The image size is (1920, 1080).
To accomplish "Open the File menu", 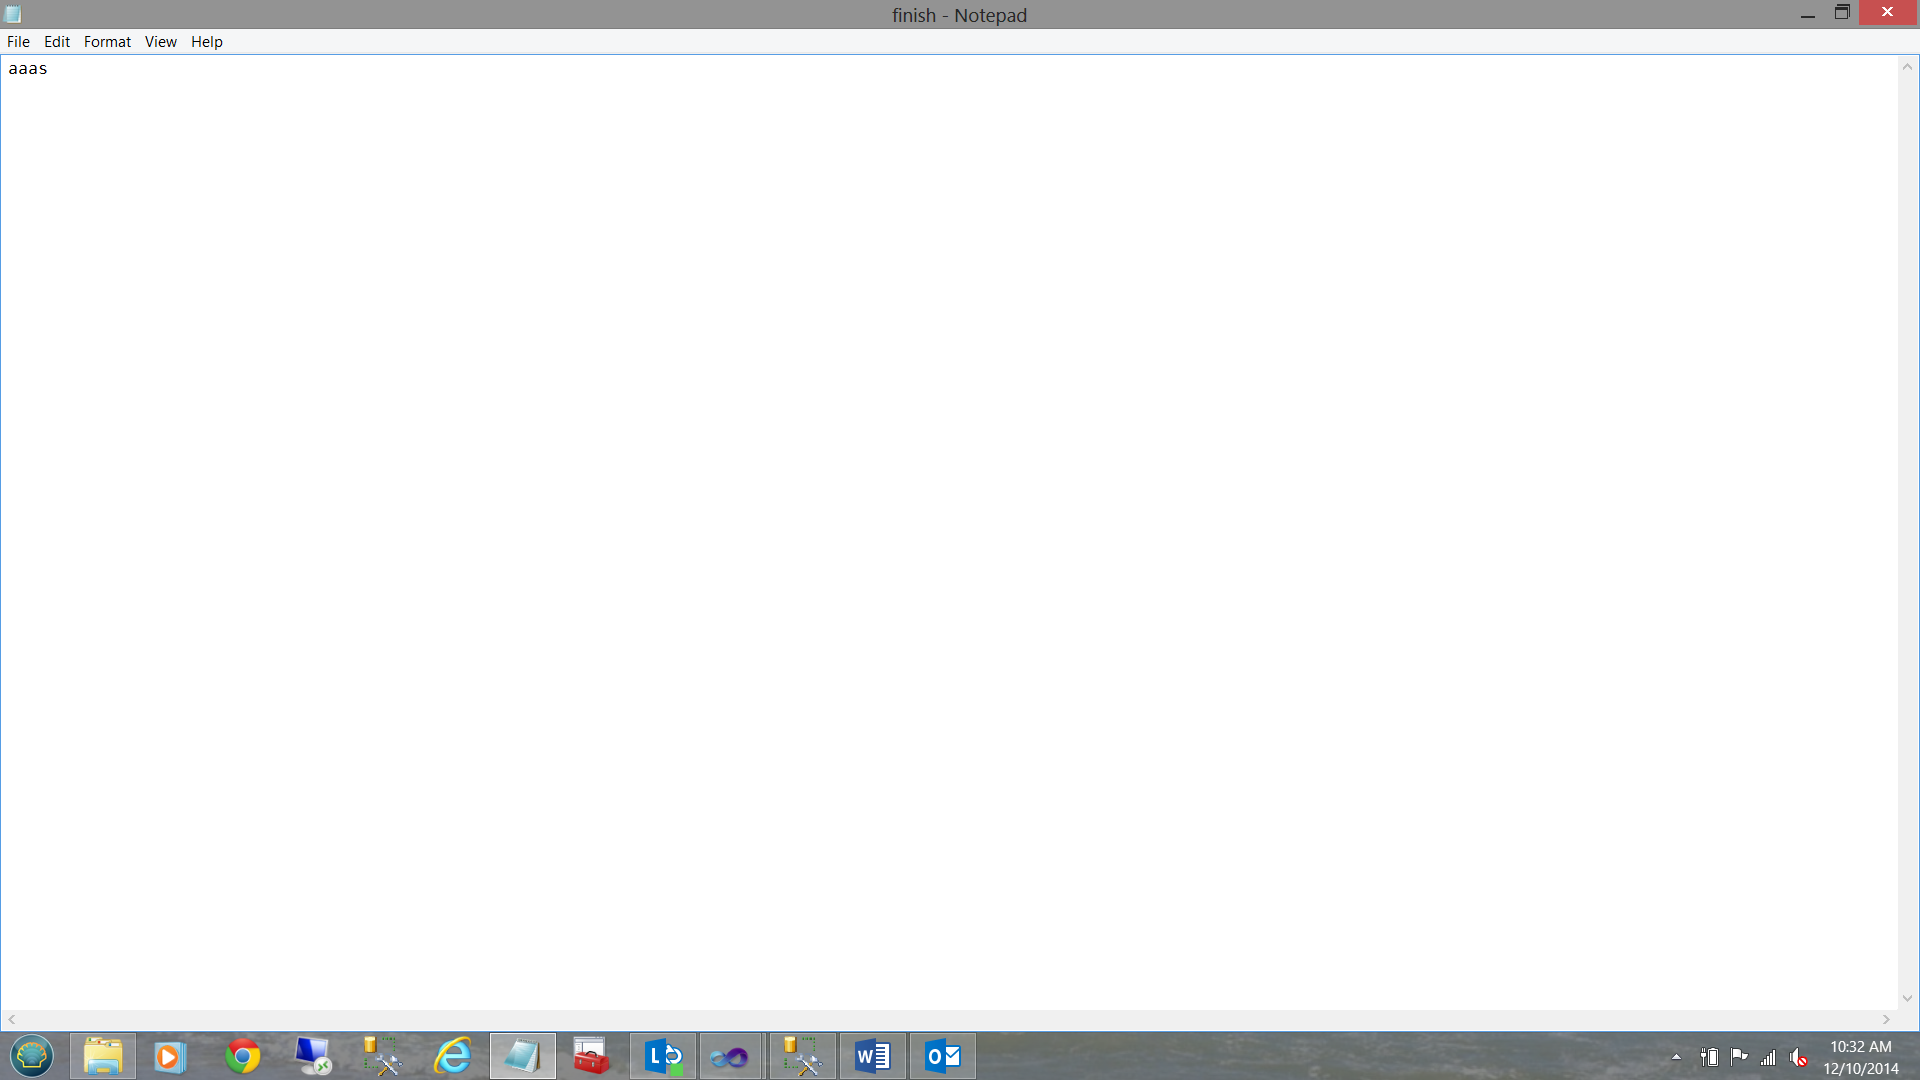I will click(x=18, y=42).
